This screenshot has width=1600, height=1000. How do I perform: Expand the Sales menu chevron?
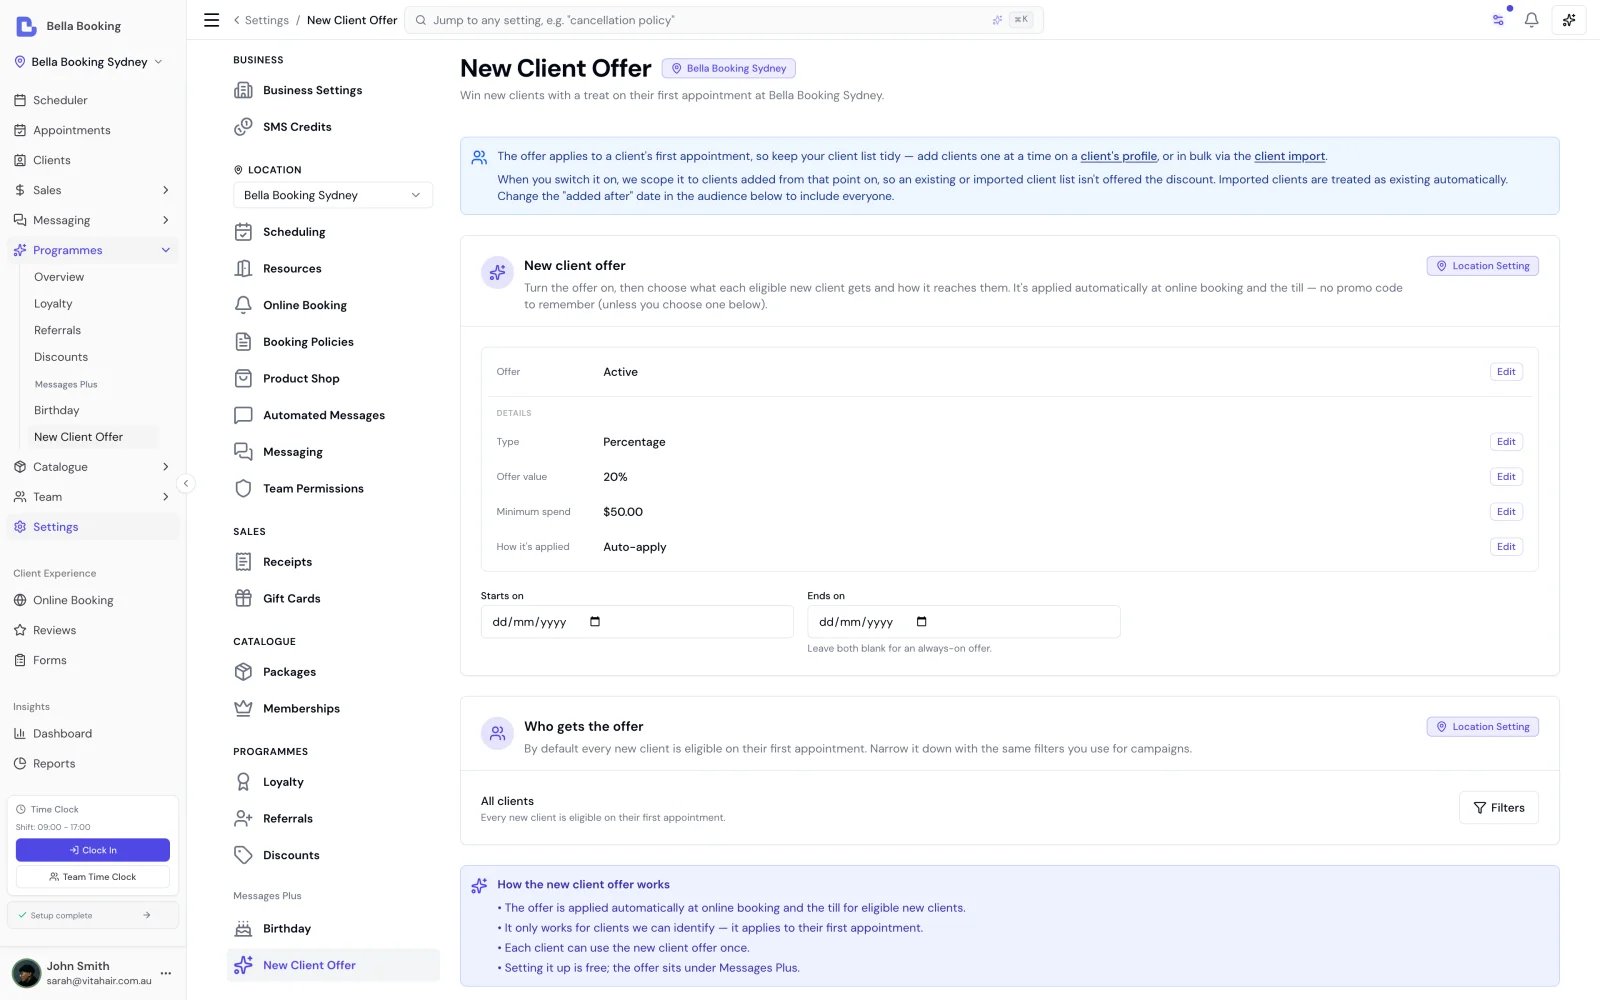[x=166, y=190]
